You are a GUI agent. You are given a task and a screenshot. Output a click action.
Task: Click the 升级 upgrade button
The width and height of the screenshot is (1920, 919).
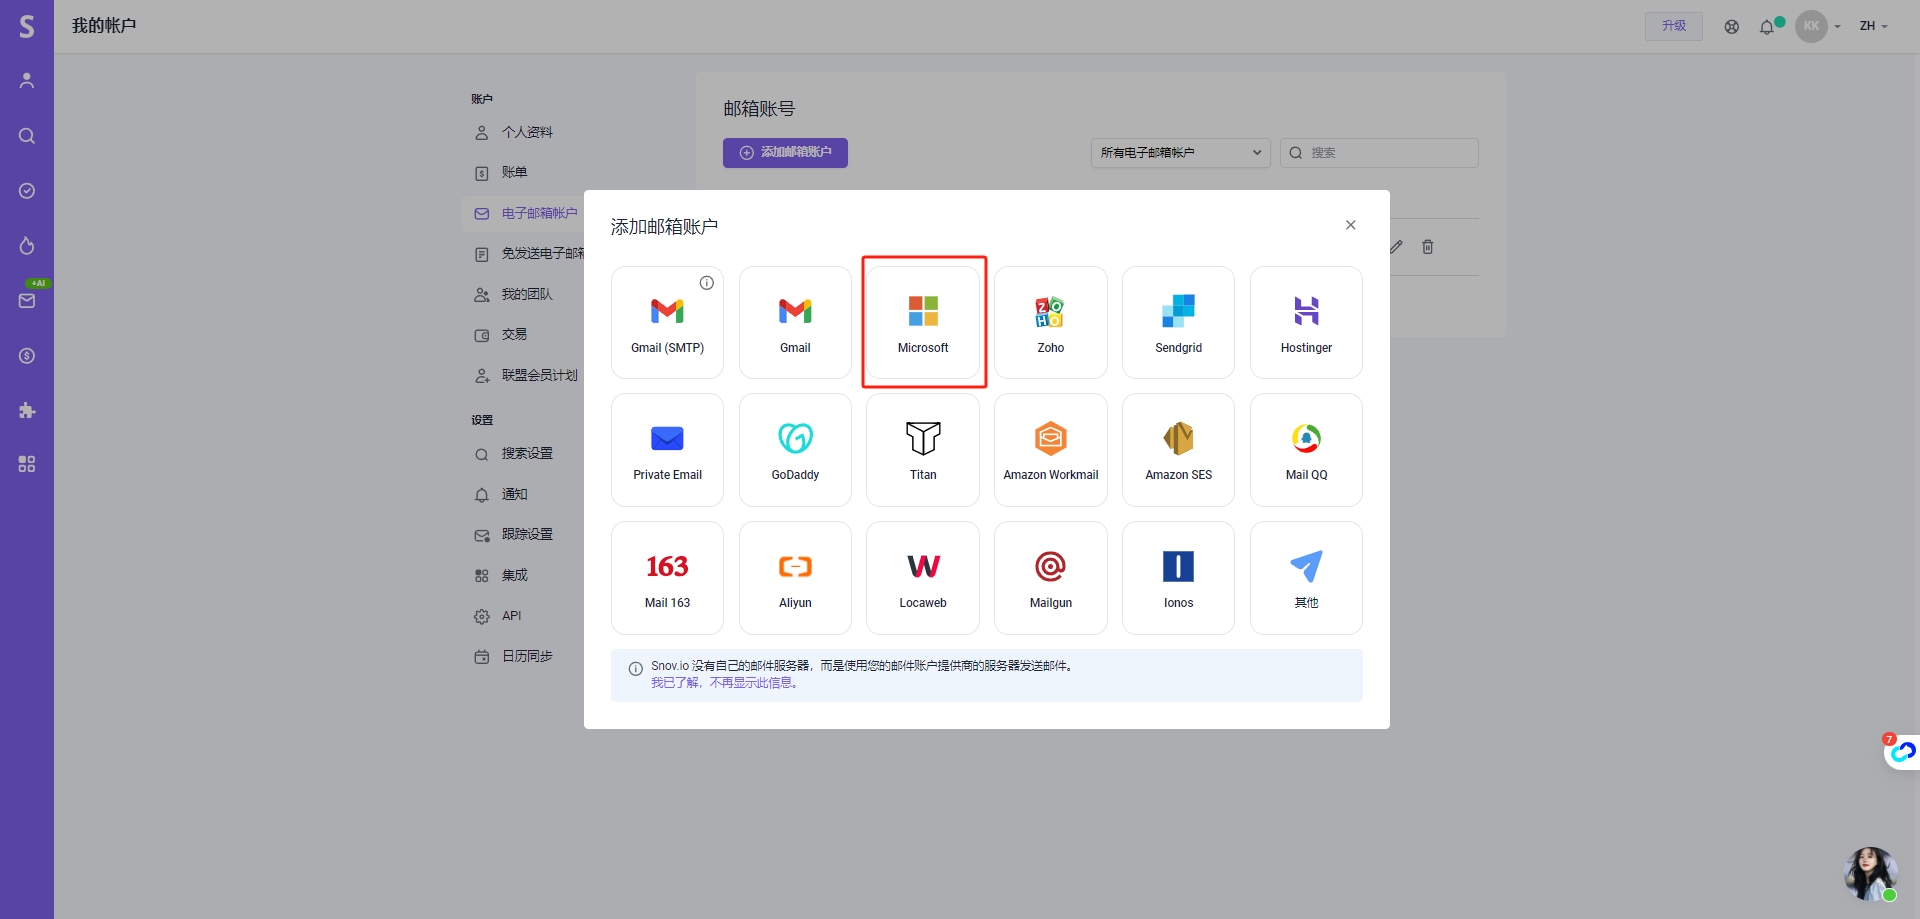tap(1674, 26)
